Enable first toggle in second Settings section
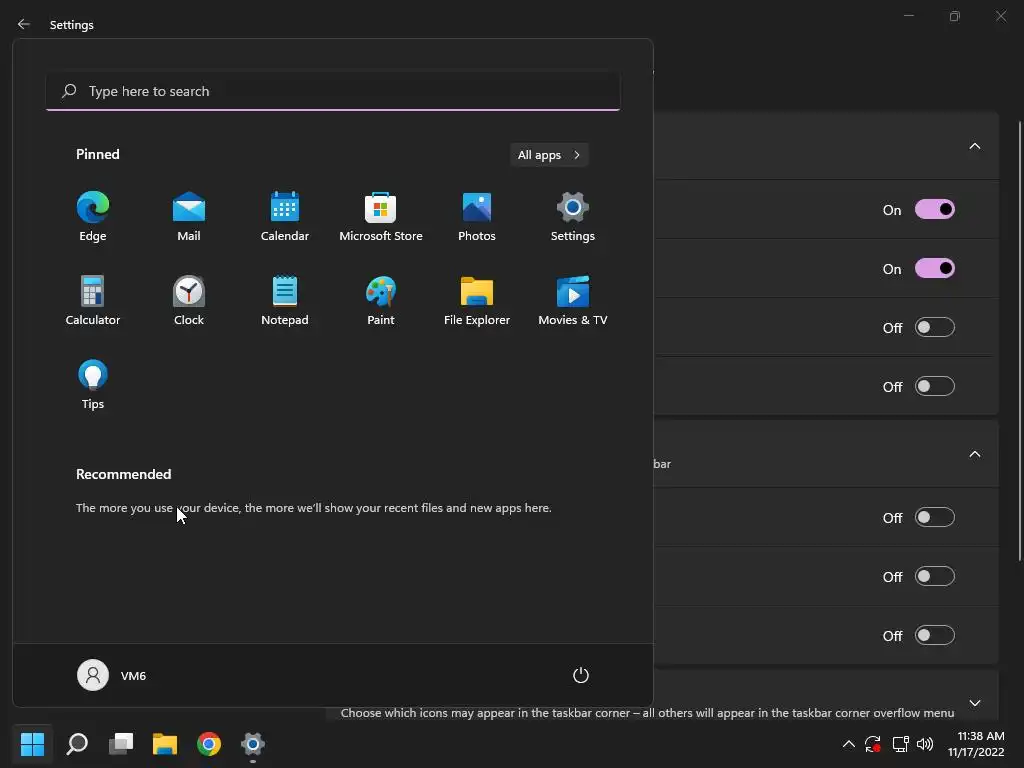1024x768 pixels. point(935,517)
